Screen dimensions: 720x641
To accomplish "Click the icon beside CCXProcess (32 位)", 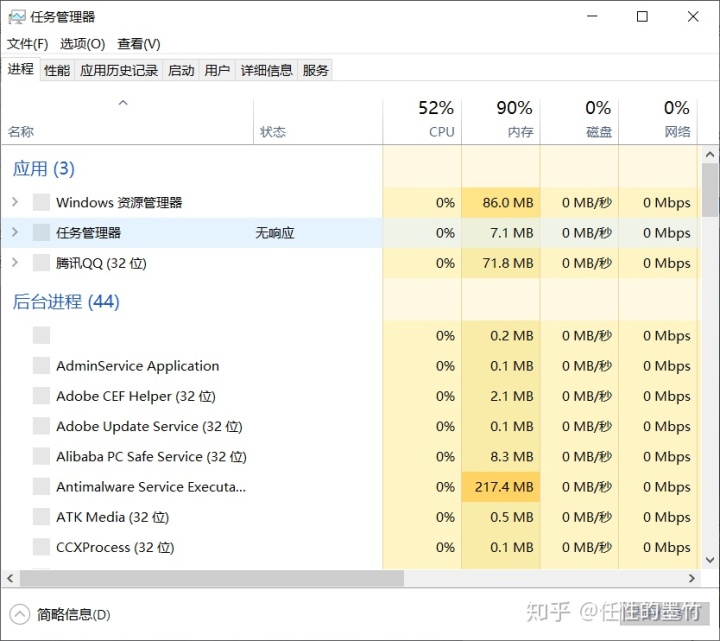I will 41,547.
